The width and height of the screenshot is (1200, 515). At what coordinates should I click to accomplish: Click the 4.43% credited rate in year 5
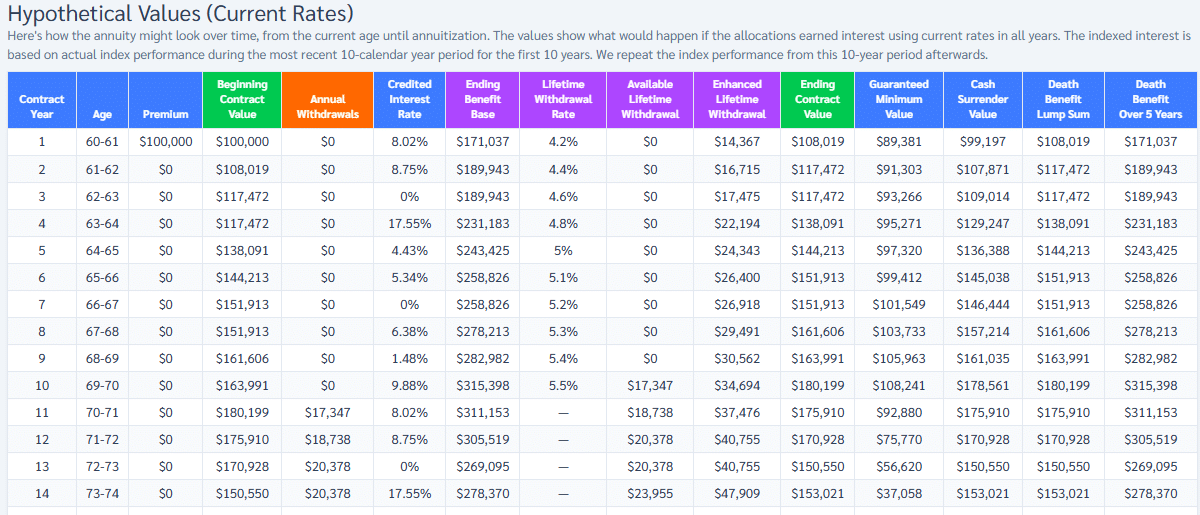(410, 251)
